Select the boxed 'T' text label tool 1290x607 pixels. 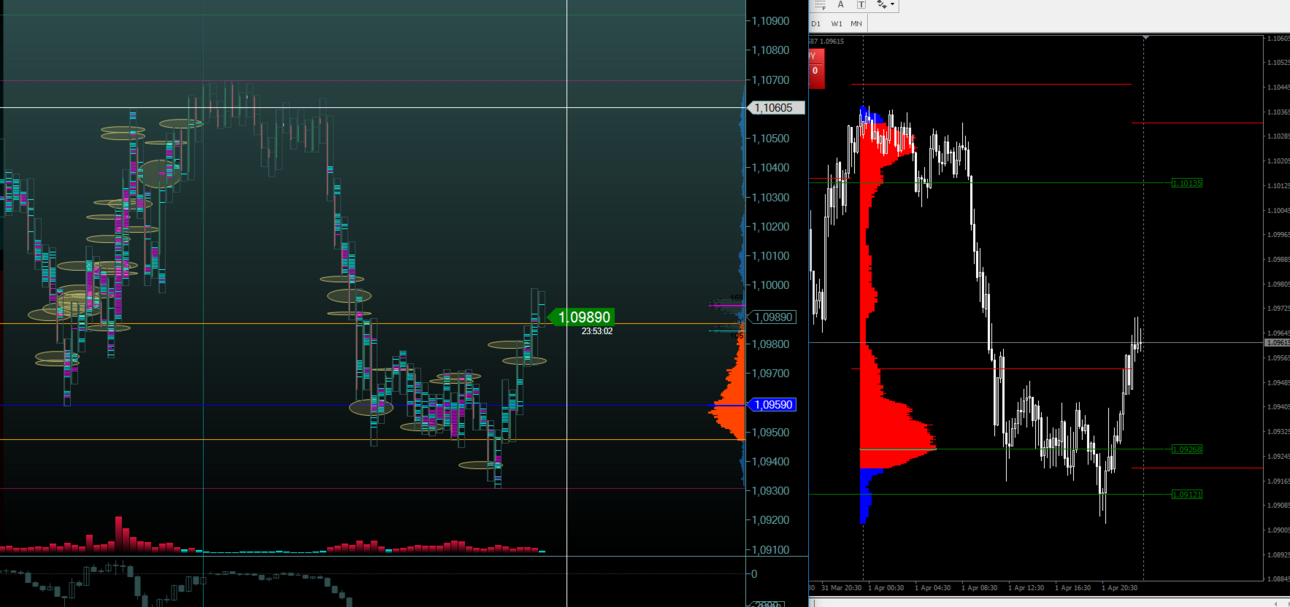(x=861, y=5)
